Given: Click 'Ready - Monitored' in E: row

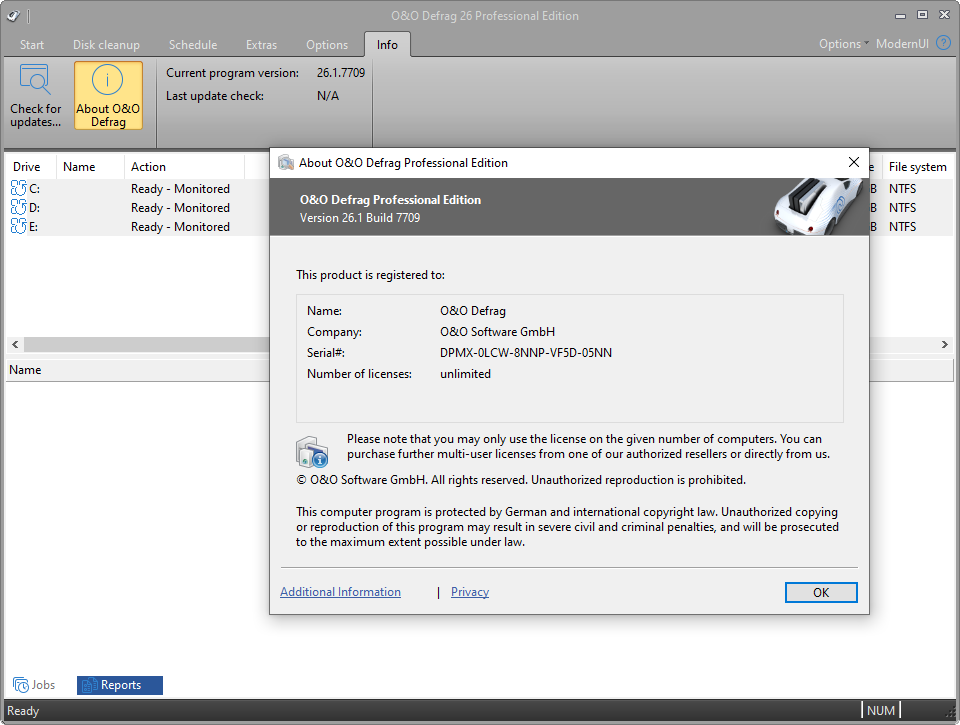Looking at the screenshot, I should pyautogui.click(x=180, y=227).
